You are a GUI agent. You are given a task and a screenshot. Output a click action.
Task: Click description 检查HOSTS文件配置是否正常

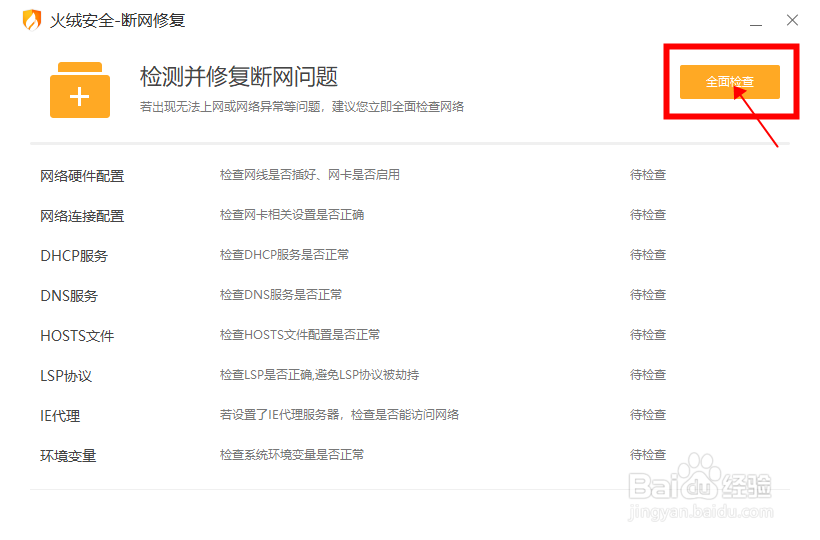300,335
